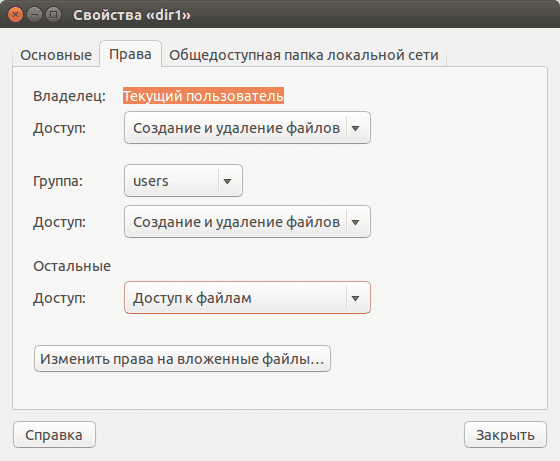Click the highlighted Текущий пользователь owner text
Screen dimensions: 560x461
click(204, 96)
